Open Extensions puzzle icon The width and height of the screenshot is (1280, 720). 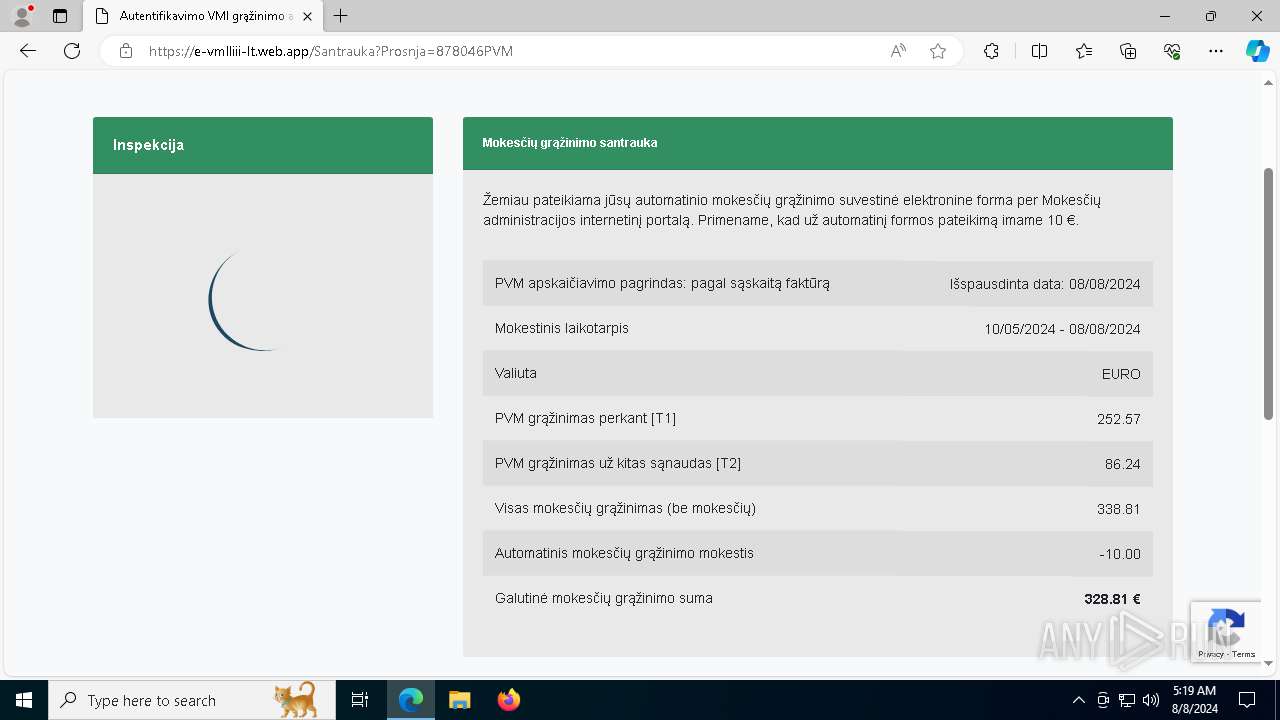coord(991,51)
